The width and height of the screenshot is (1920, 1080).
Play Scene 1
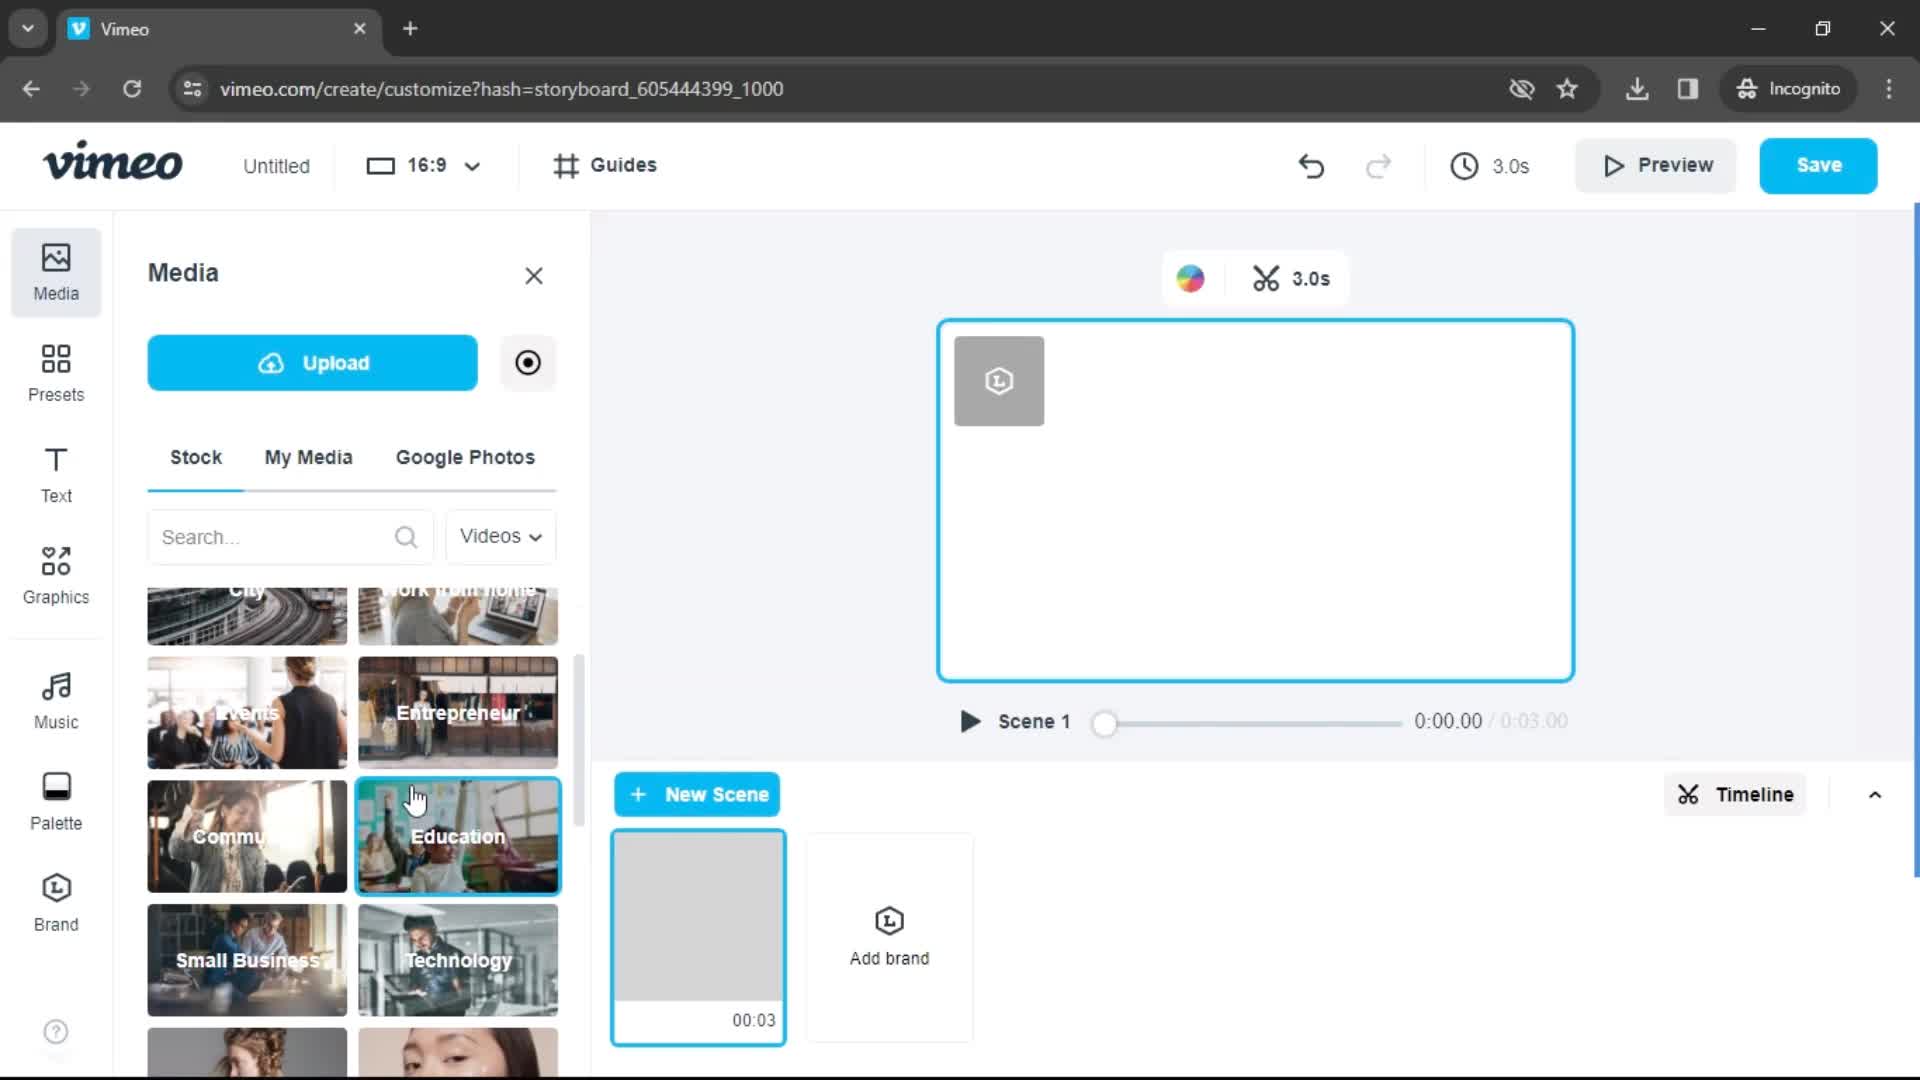click(969, 721)
